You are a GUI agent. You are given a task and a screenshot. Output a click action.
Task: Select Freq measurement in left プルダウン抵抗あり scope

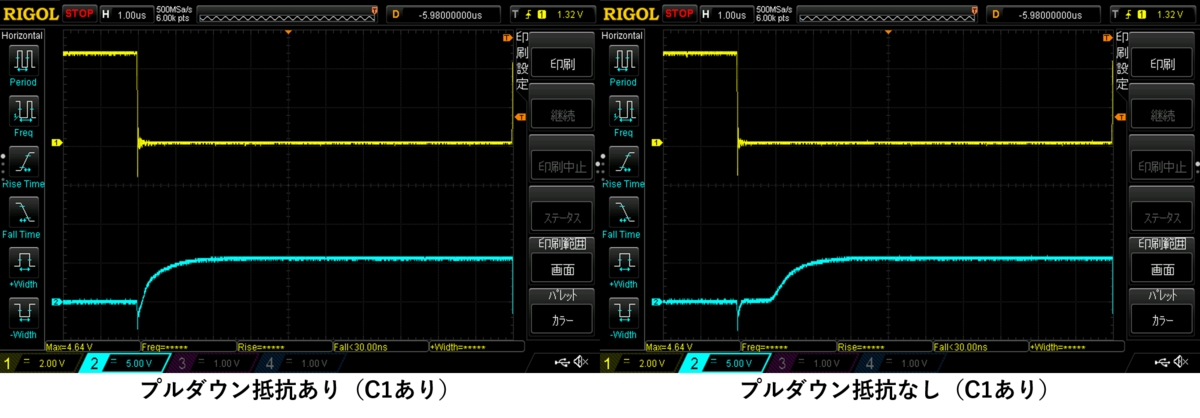pyautogui.click(x=22, y=116)
